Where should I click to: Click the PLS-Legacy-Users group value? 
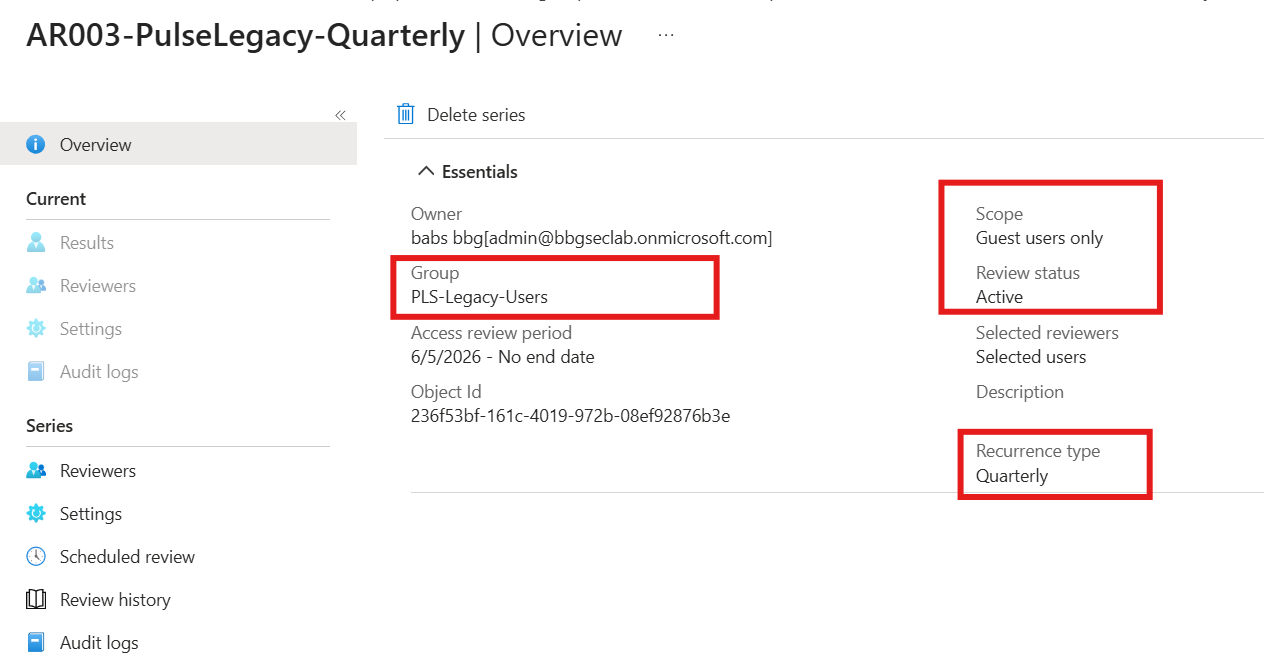479,297
